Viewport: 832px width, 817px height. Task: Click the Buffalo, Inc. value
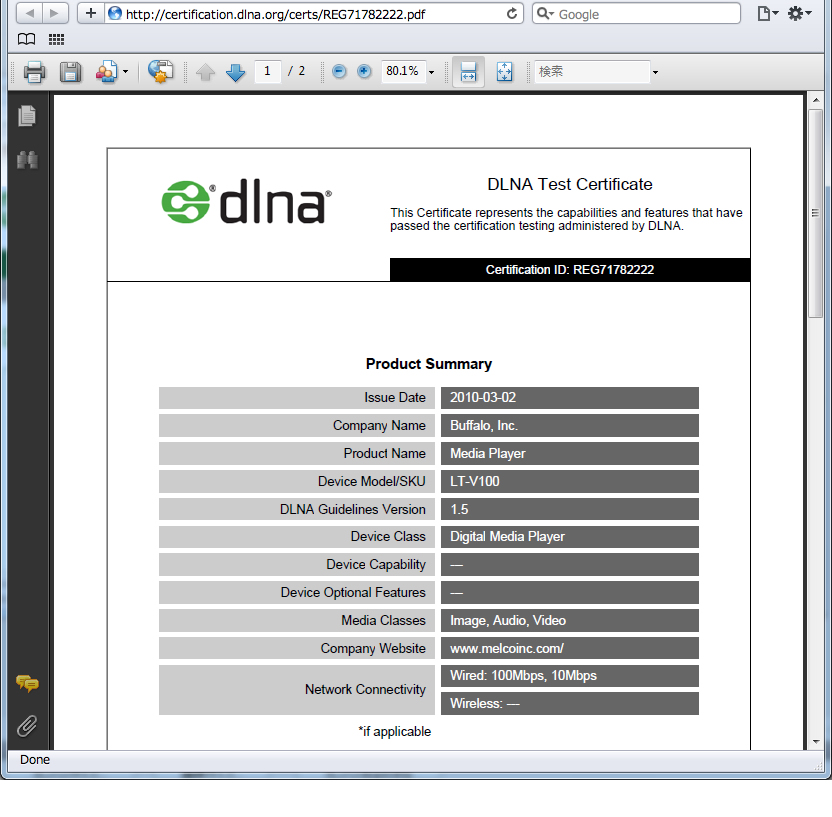484,425
